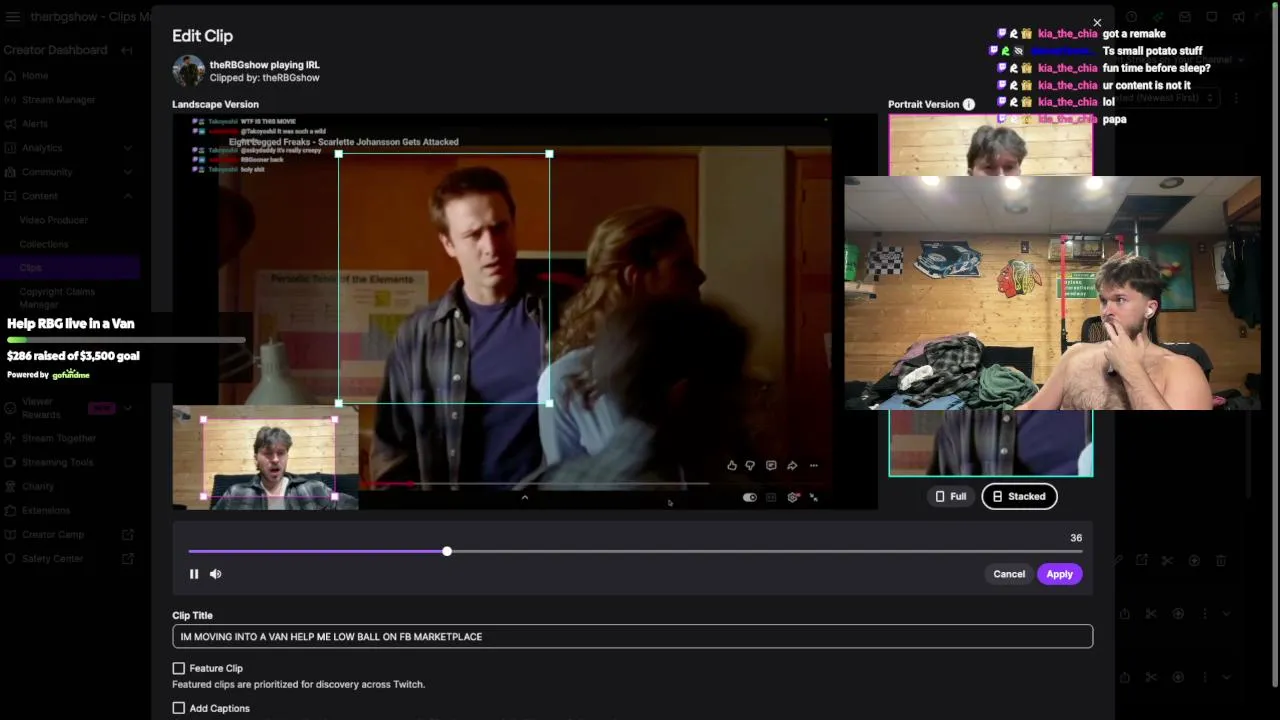
Task: Open Video Producer in the sidebar
Action: (54, 220)
